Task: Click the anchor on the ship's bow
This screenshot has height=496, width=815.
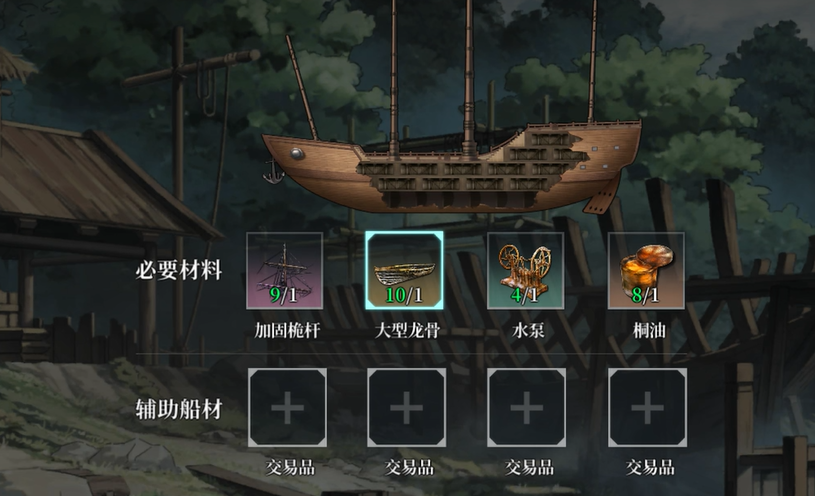Action: pyautogui.click(x=273, y=173)
